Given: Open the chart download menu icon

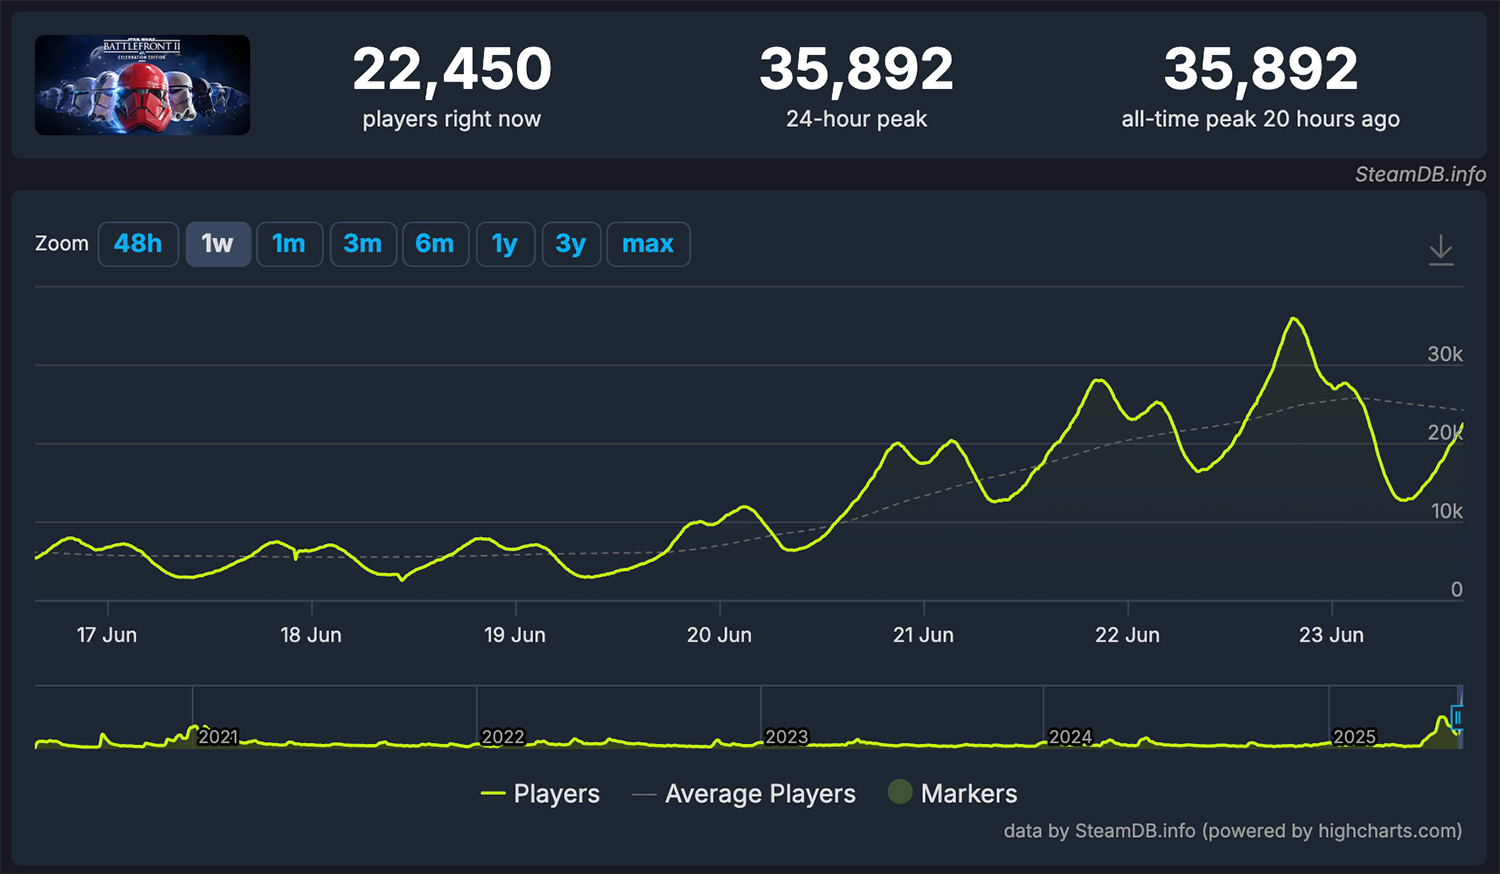Looking at the screenshot, I should [x=1441, y=249].
